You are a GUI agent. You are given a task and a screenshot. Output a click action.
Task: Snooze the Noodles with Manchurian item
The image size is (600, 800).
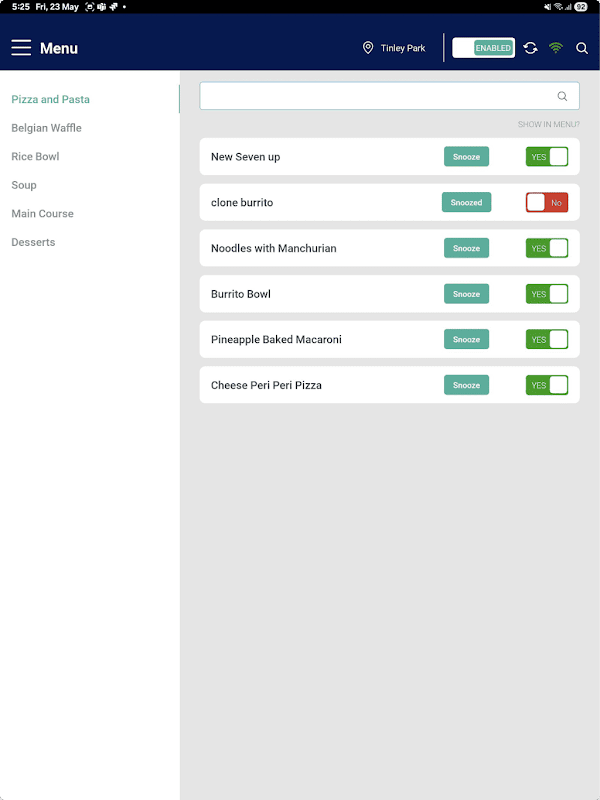(x=466, y=248)
